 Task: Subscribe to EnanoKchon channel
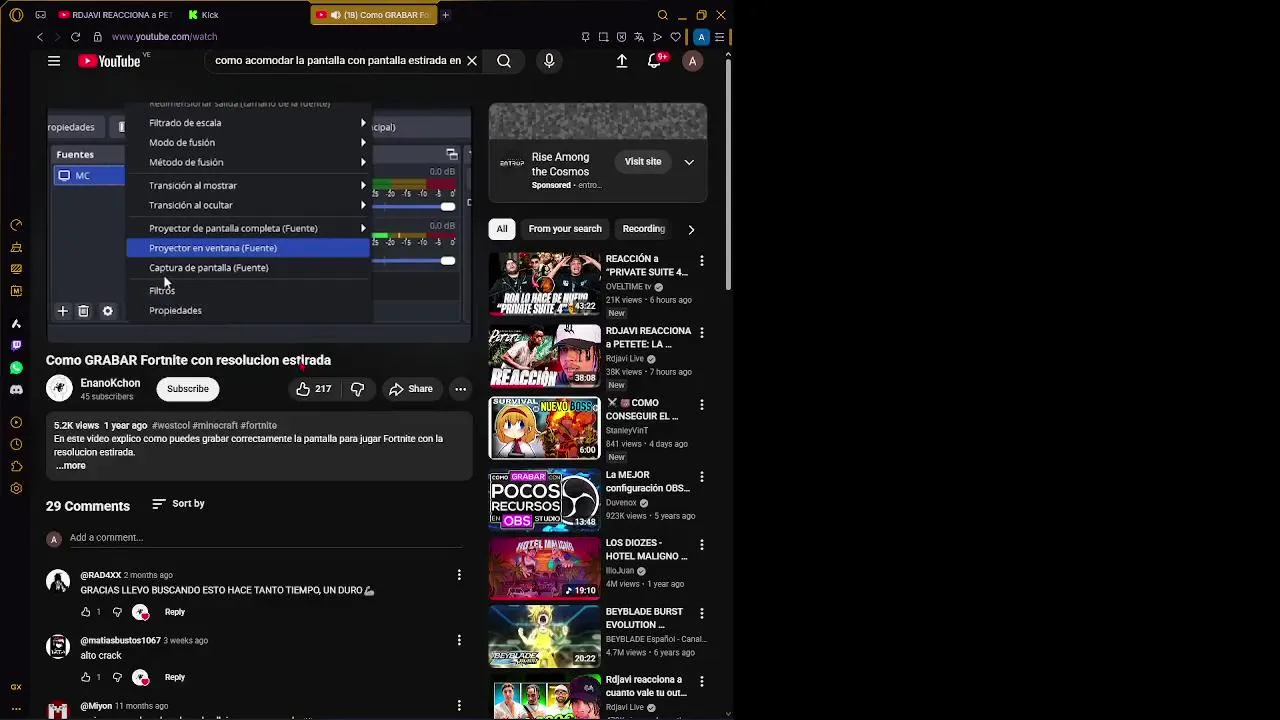188,389
